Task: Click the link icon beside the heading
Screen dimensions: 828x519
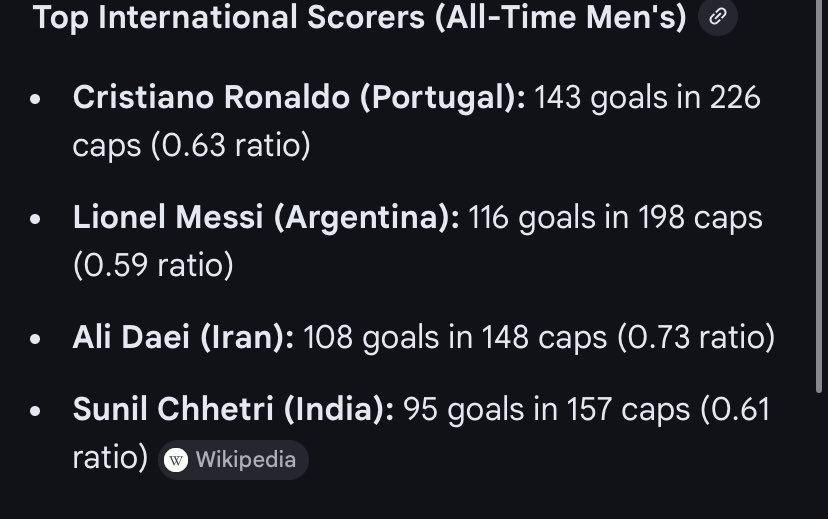Action: coord(717,17)
